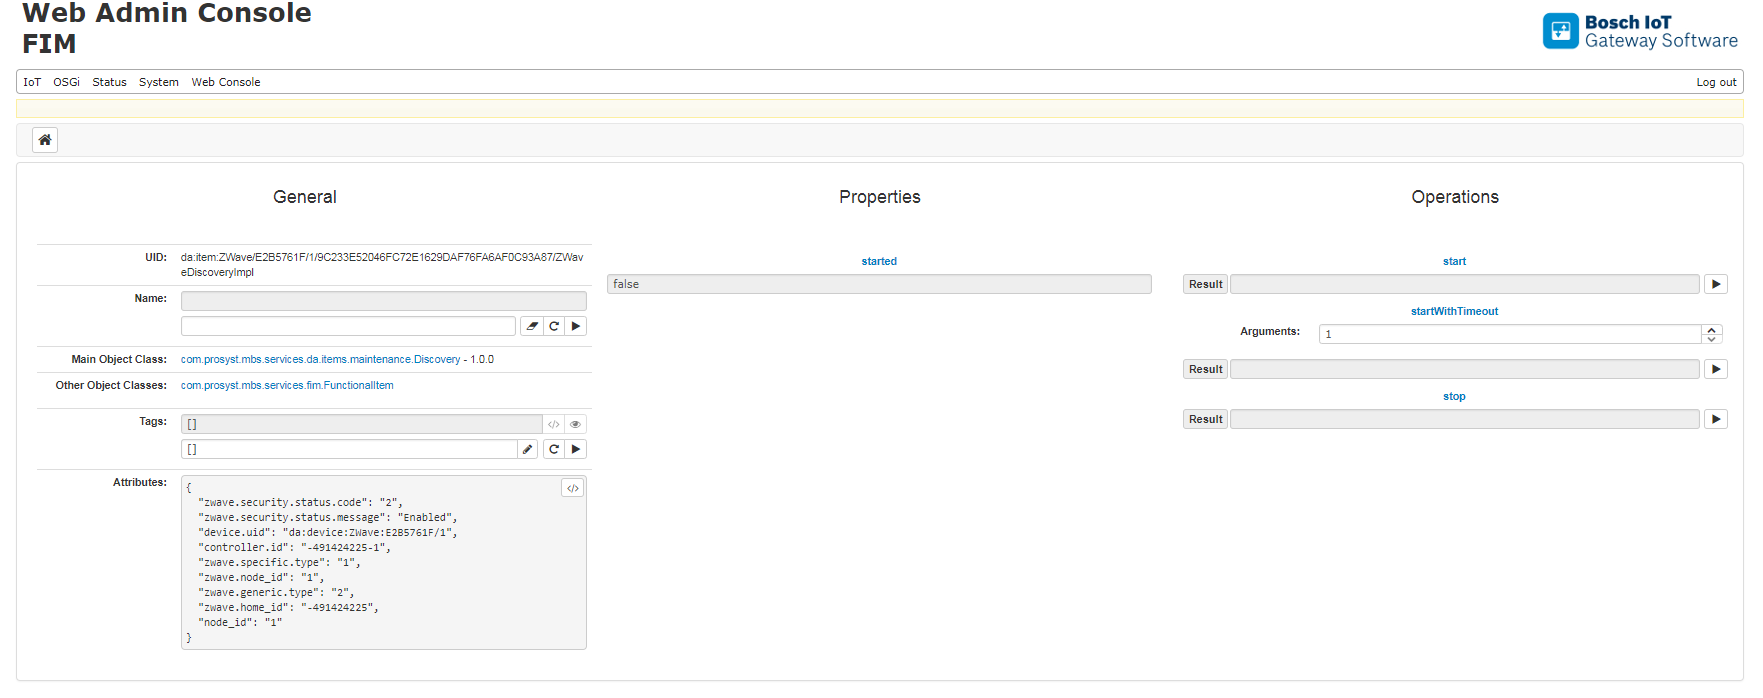Screen dimensions: 1763x698
Task: Toggle Tags visibility with eye icon
Action: 576,424
